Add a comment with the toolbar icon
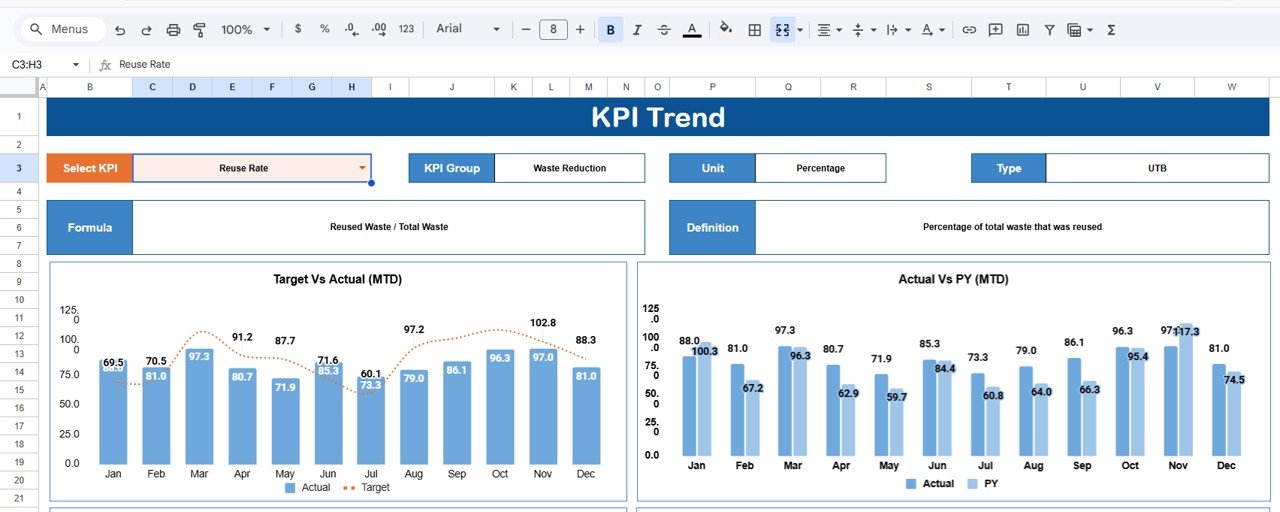This screenshot has width=1280, height=512. [995, 30]
